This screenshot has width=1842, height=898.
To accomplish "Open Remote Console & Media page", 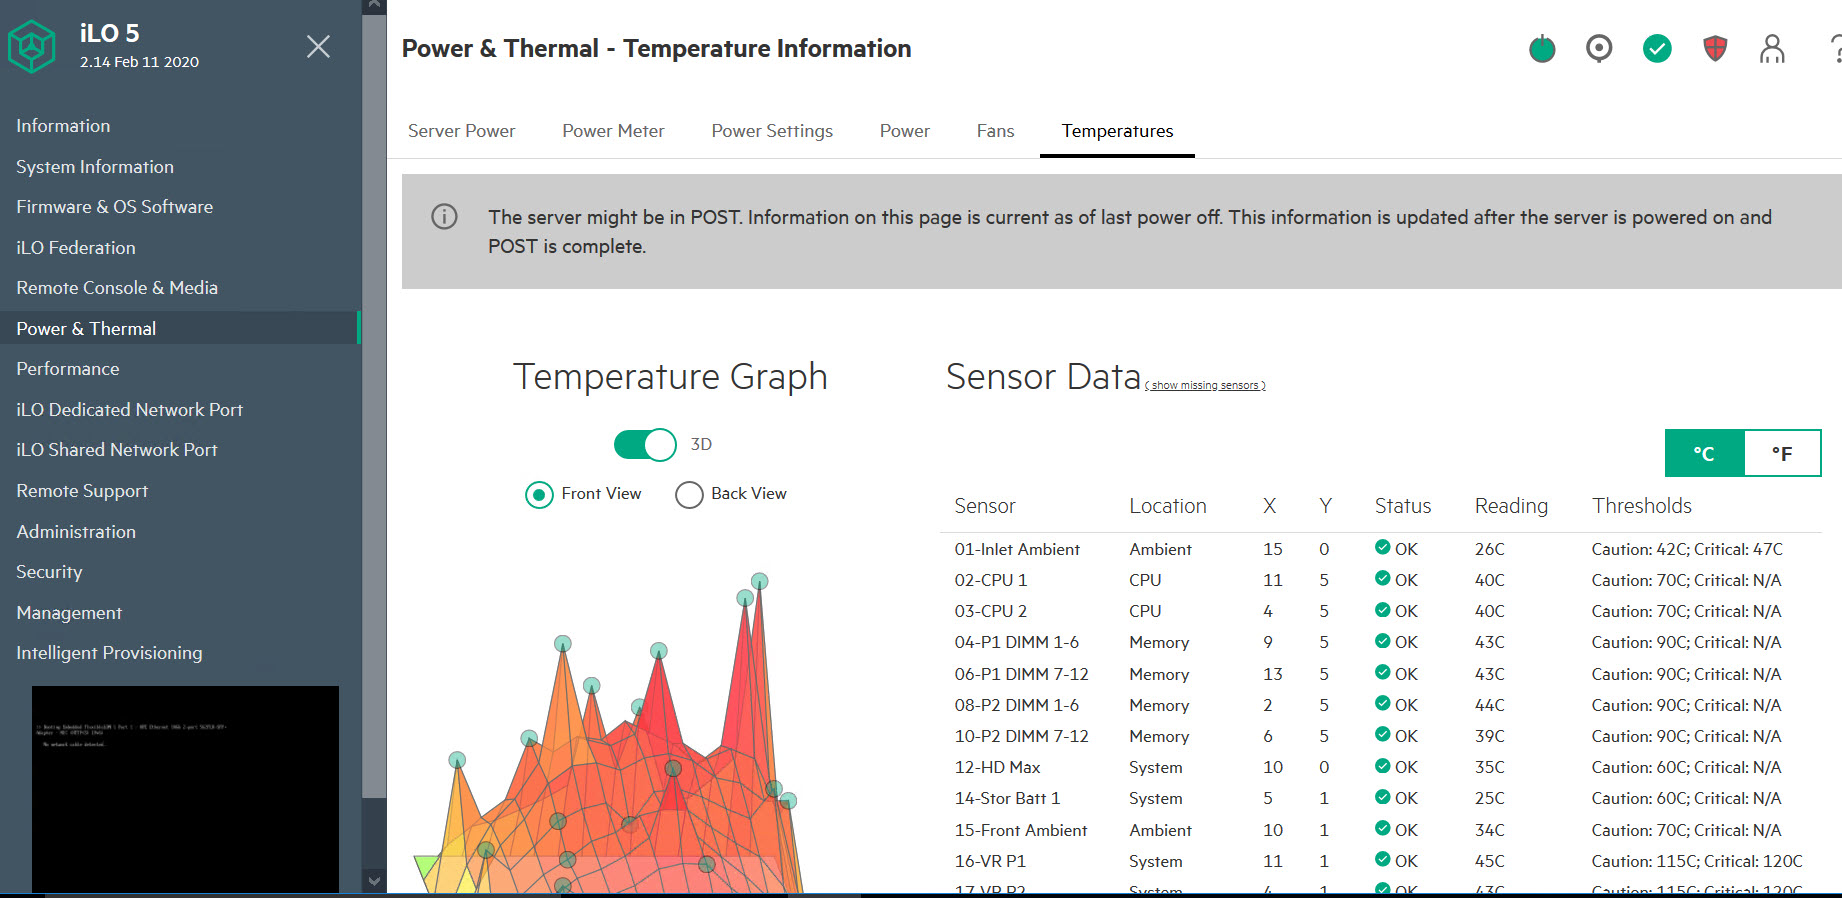I will click(x=117, y=288).
